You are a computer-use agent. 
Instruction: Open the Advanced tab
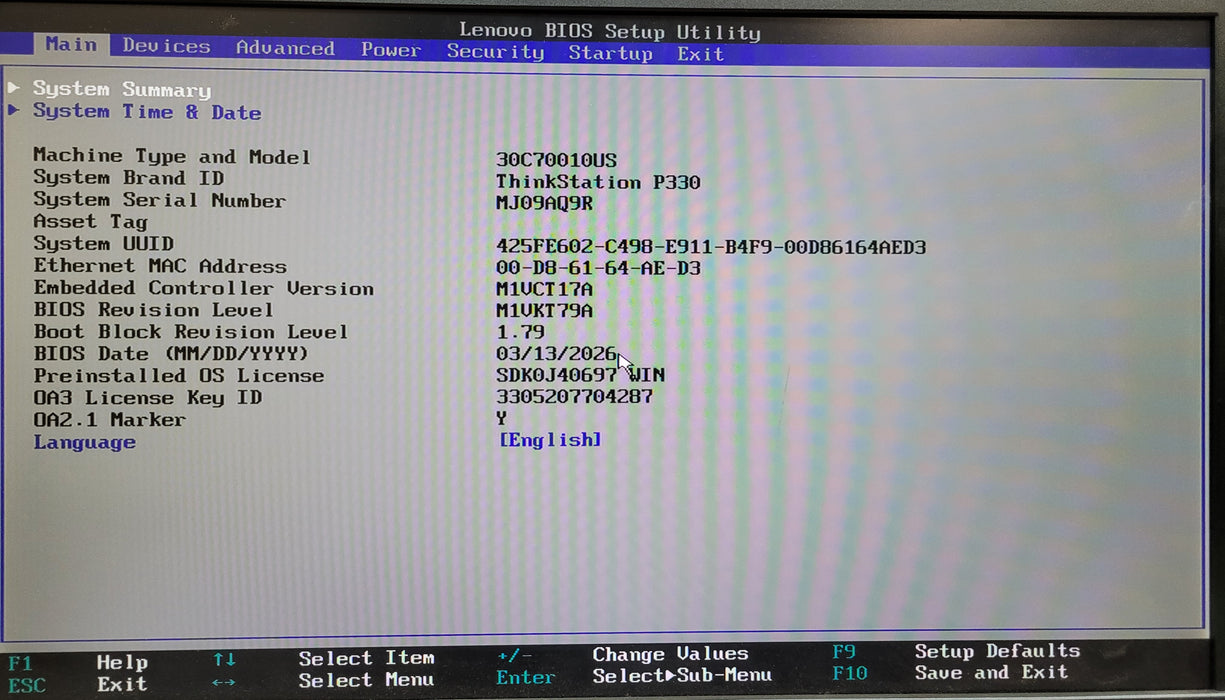(x=285, y=48)
